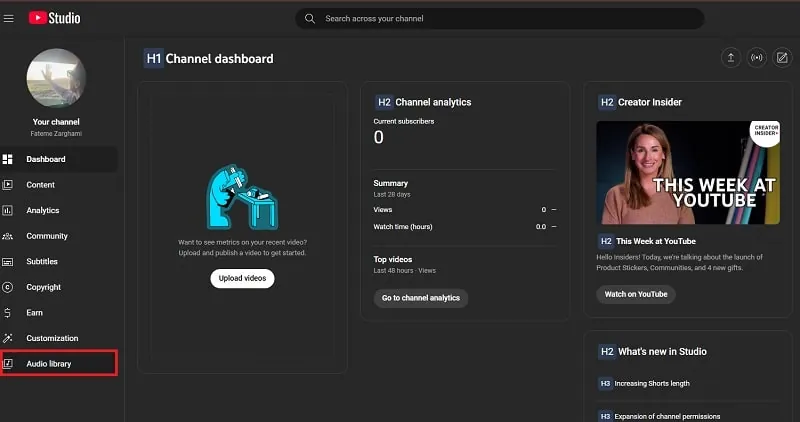
Task: Click the Dashboard grid icon
Action: pos(8,159)
